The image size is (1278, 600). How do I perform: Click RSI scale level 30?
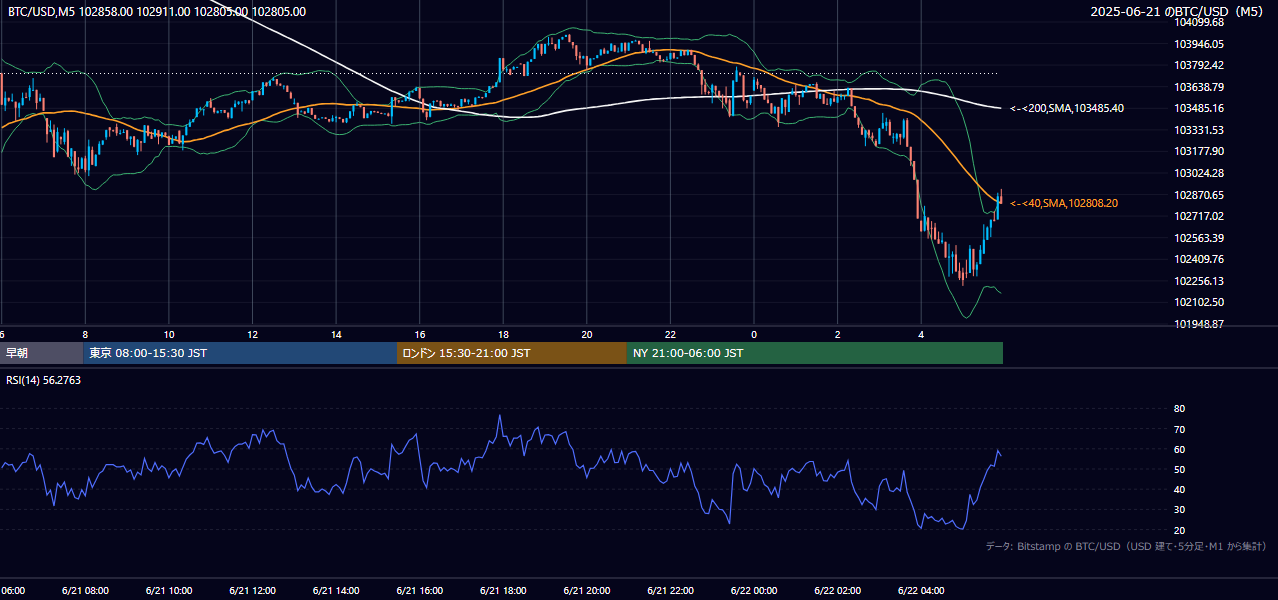pyautogui.click(x=1179, y=509)
